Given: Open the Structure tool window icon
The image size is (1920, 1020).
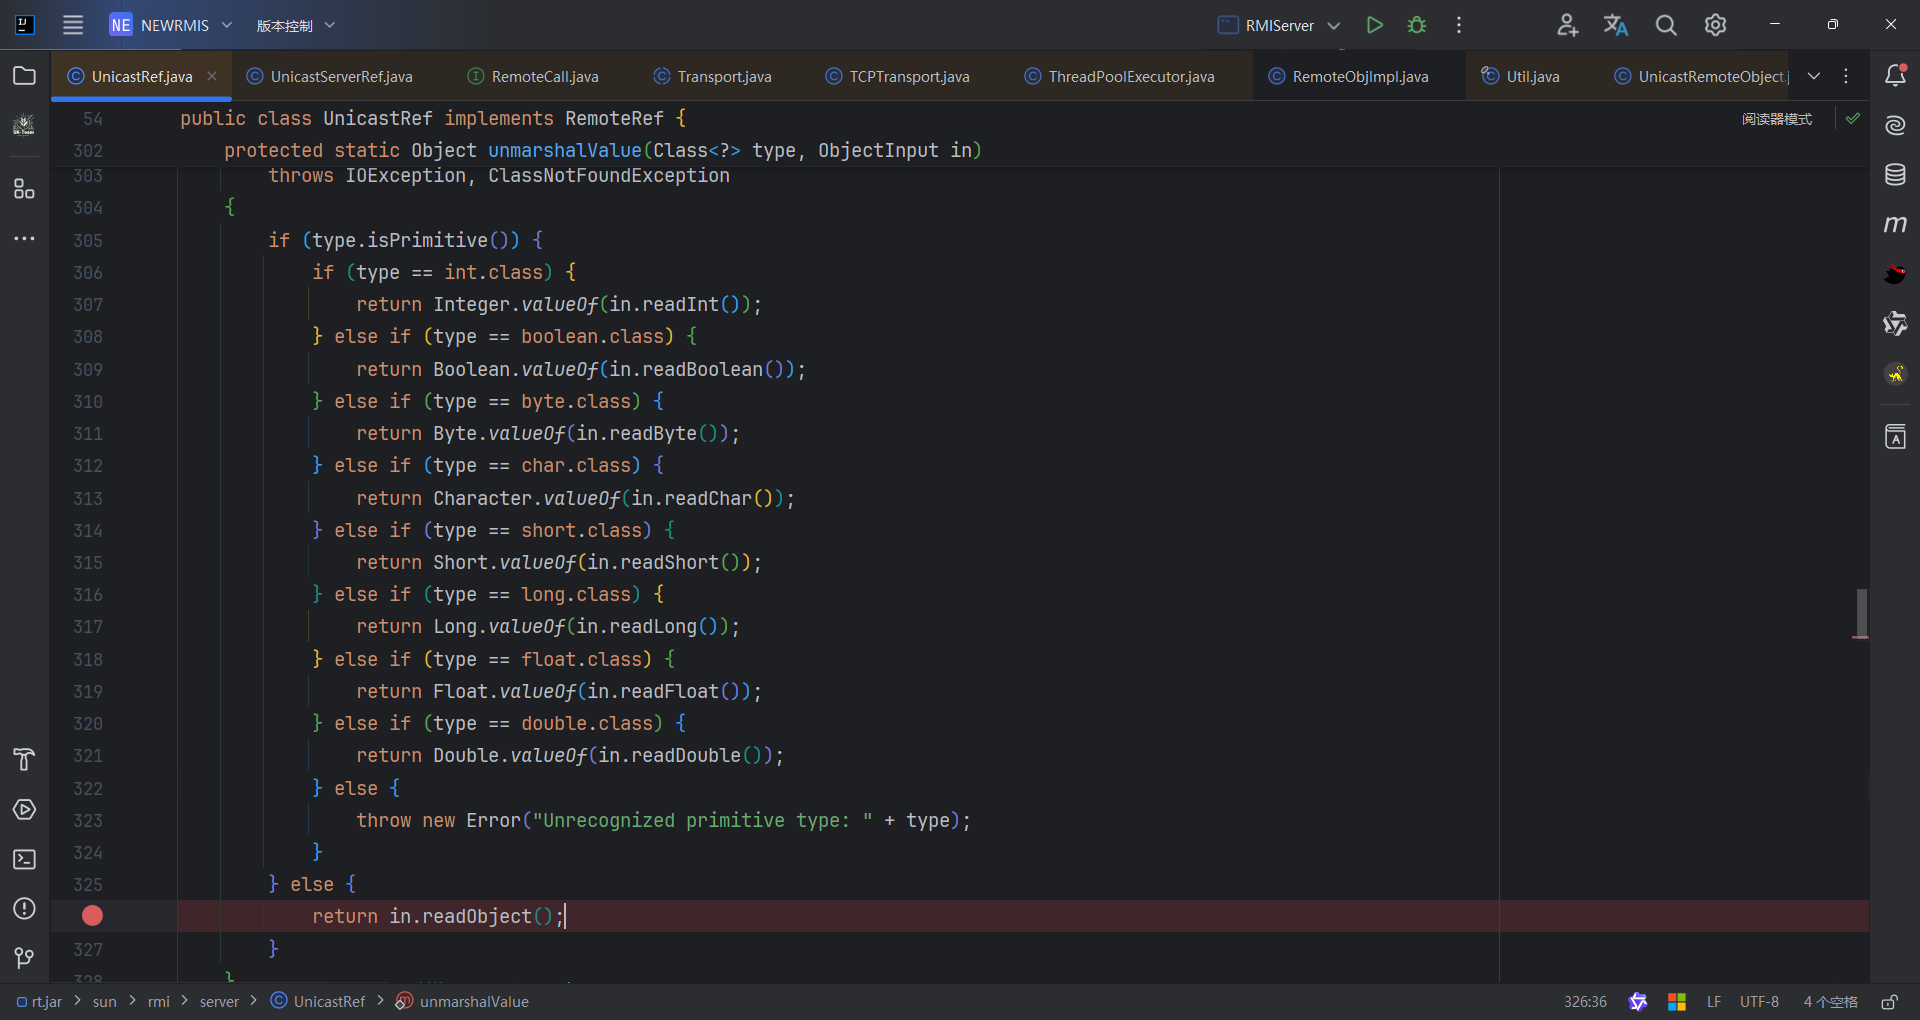Looking at the screenshot, I should click(24, 189).
